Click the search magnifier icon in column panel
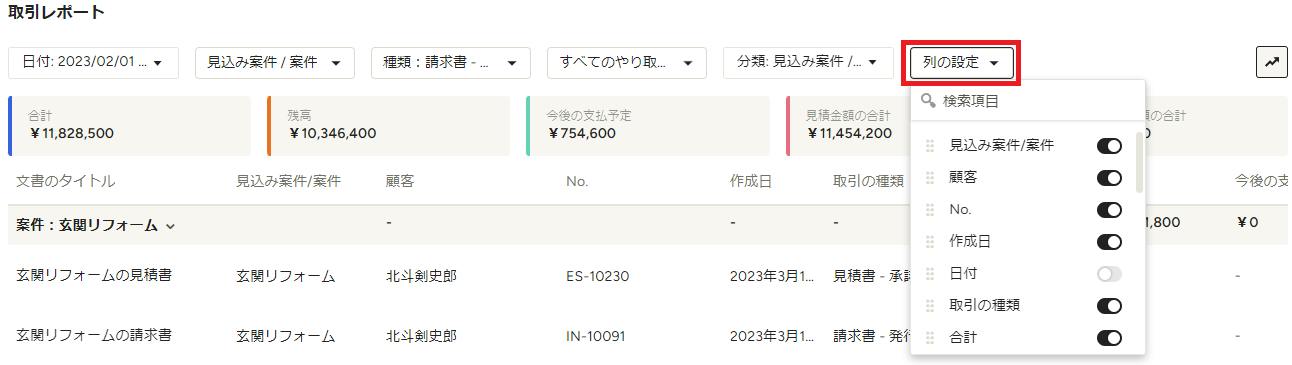The width and height of the screenshot is (1292, 365). 928,101
